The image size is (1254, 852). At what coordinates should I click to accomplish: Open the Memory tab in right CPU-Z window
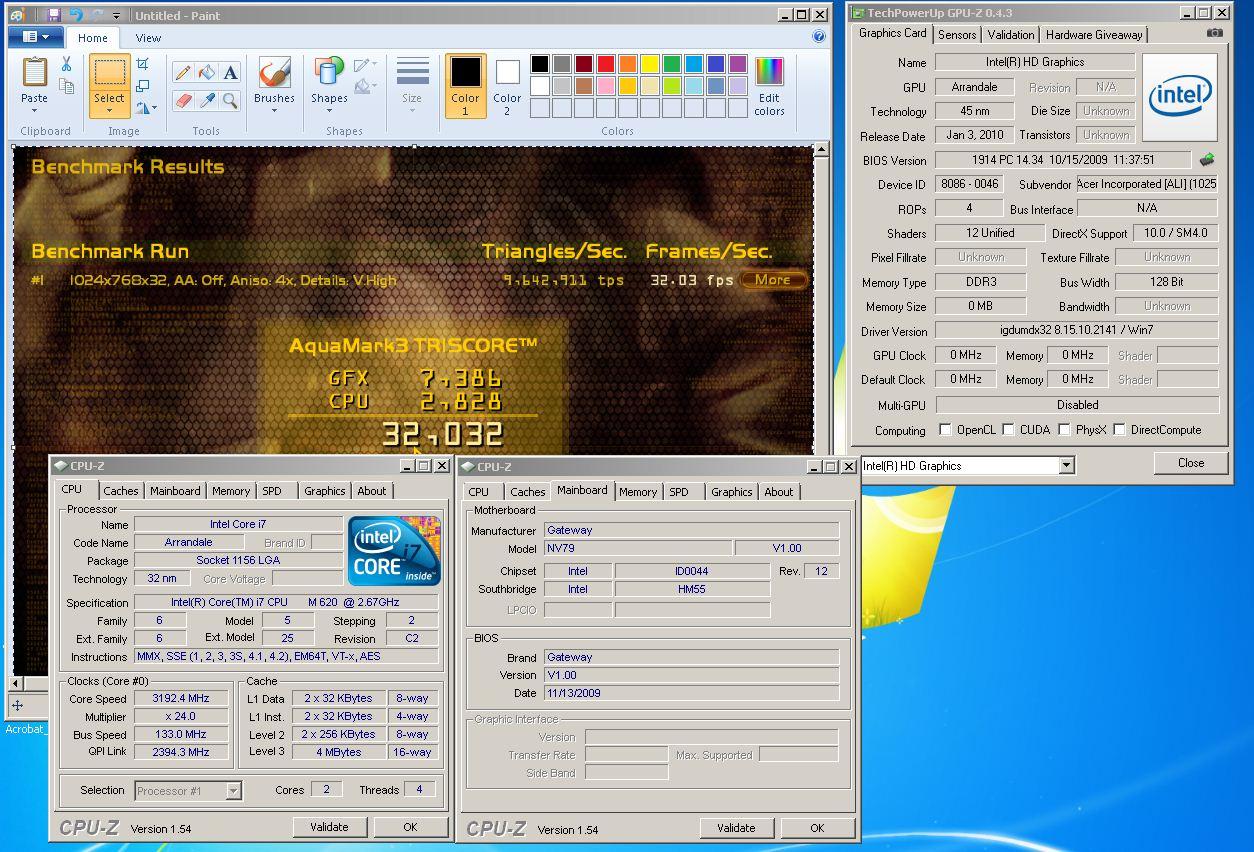(638, 492)
